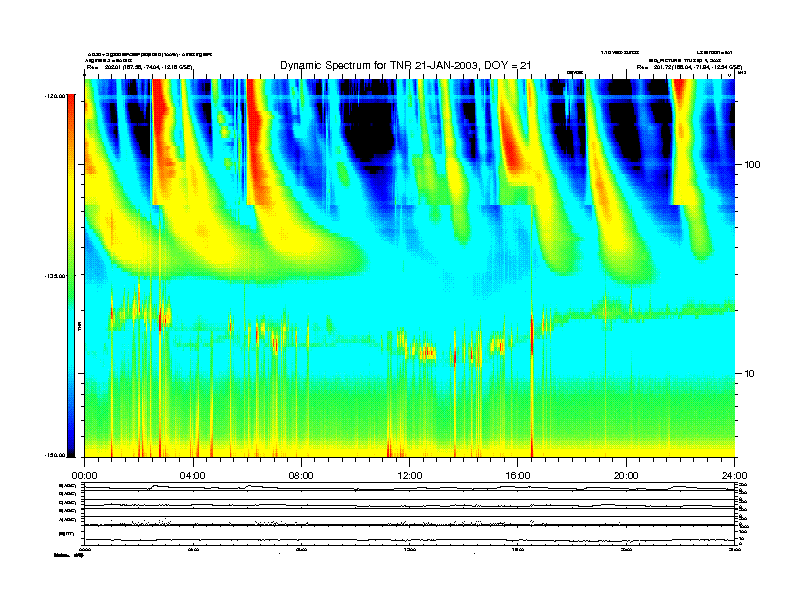This screenshot has height=612, width=792.
Task: Click the '100' frequency axis label
Action: tap(752, 165)
